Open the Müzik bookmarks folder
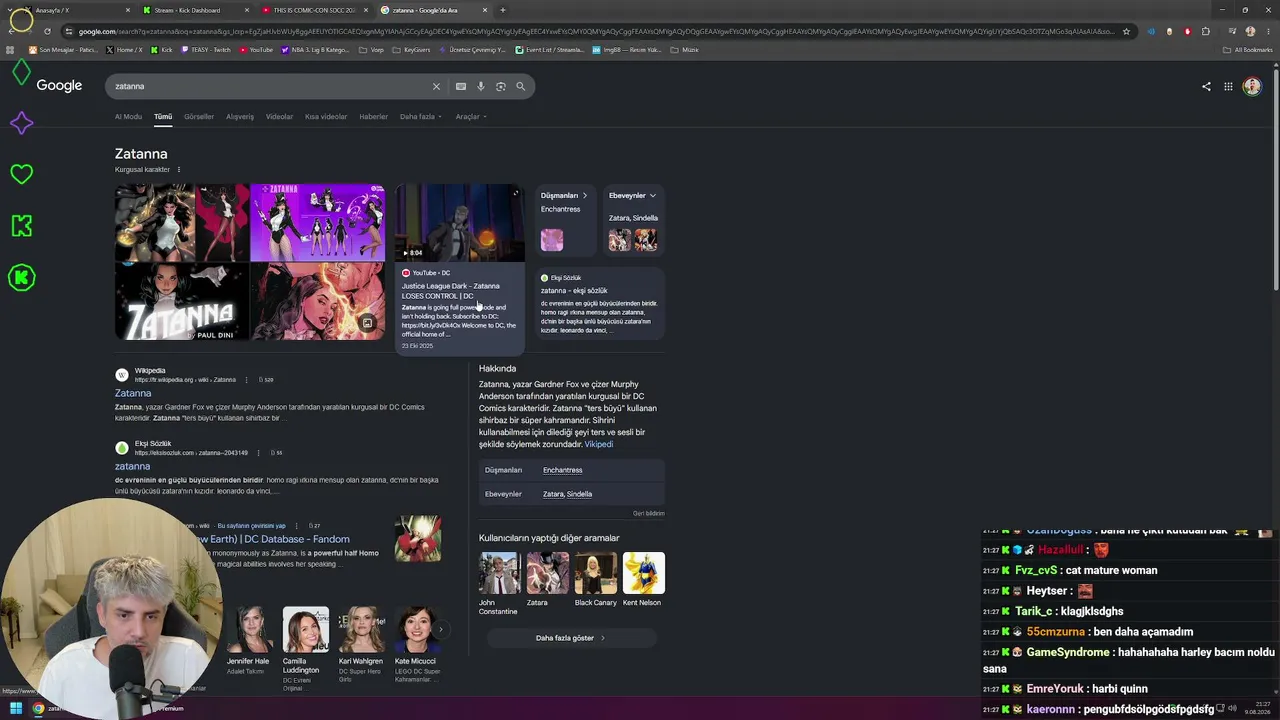 [684, 49]
